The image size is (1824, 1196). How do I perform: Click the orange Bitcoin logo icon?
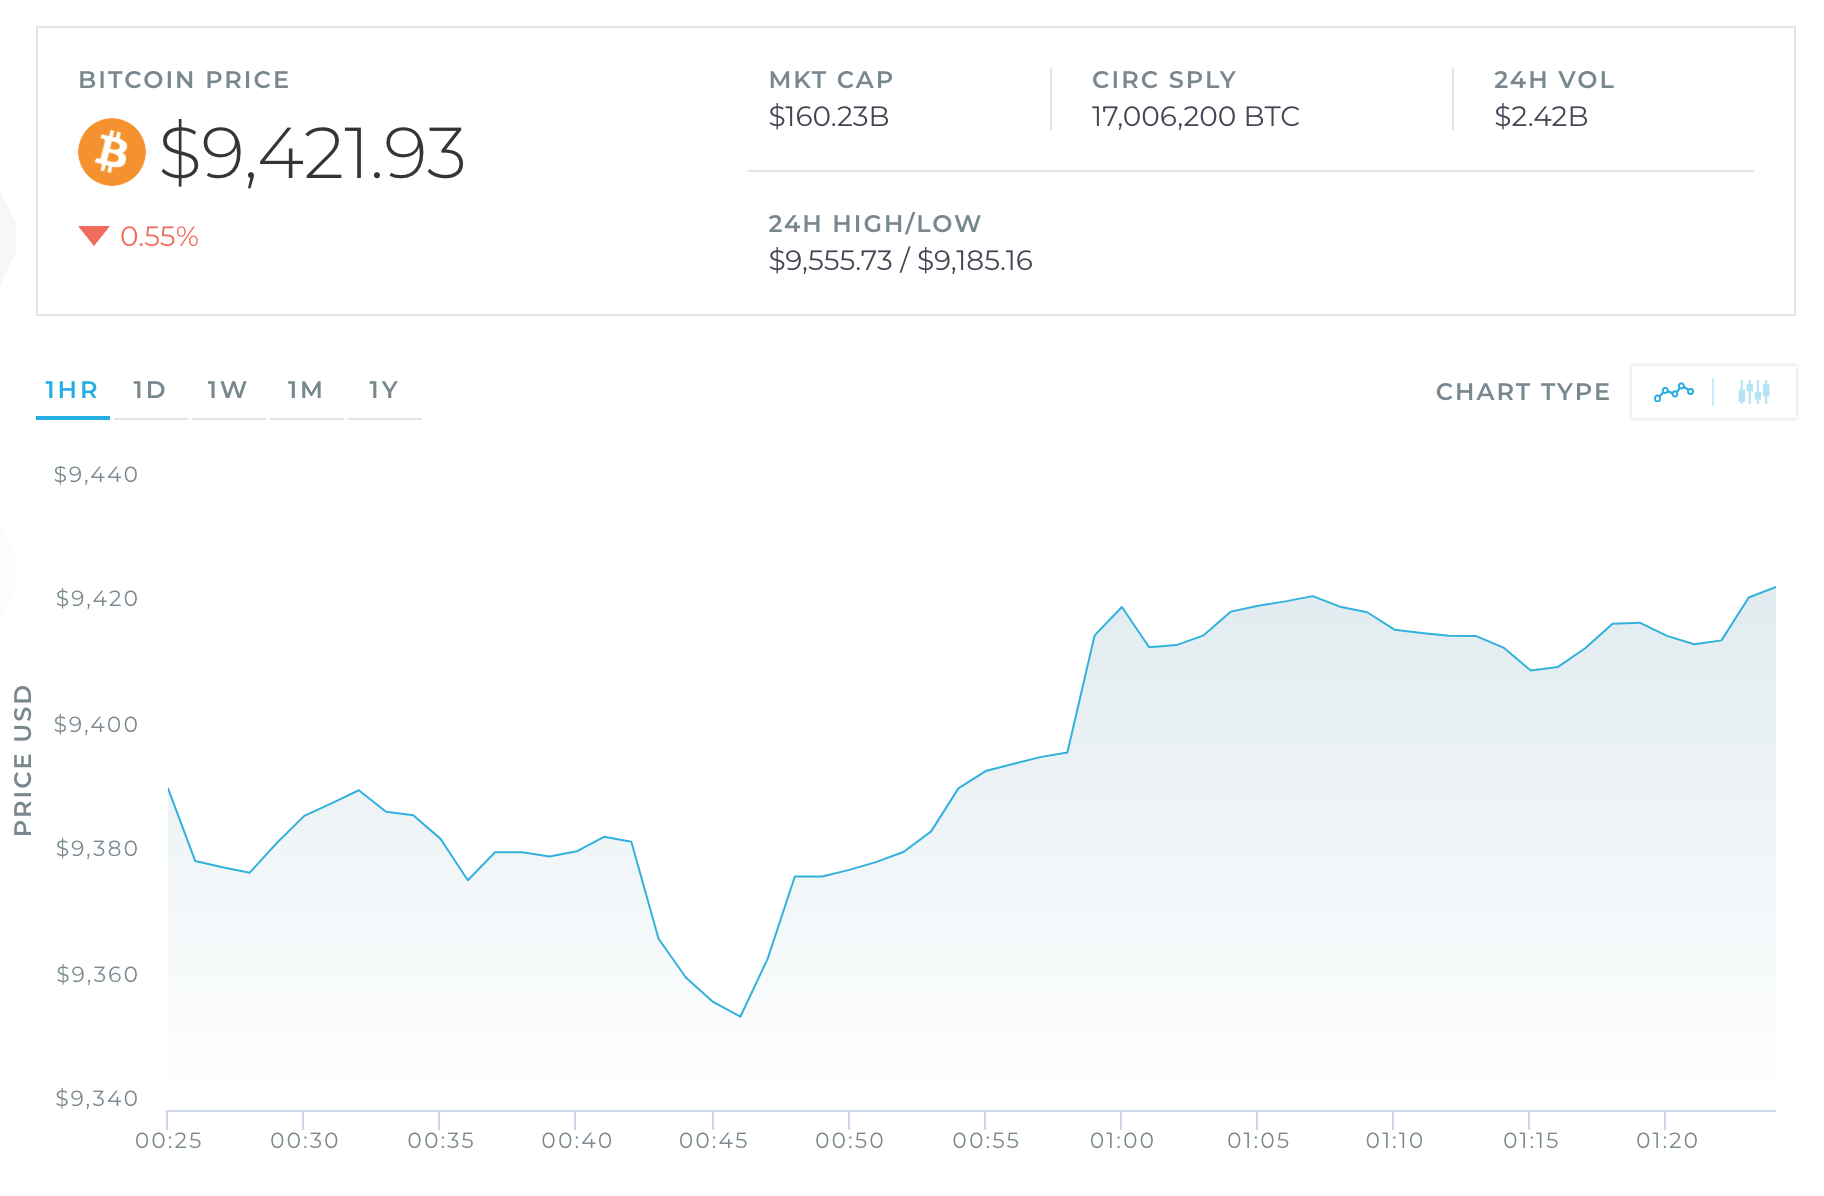tap(112, 152)
